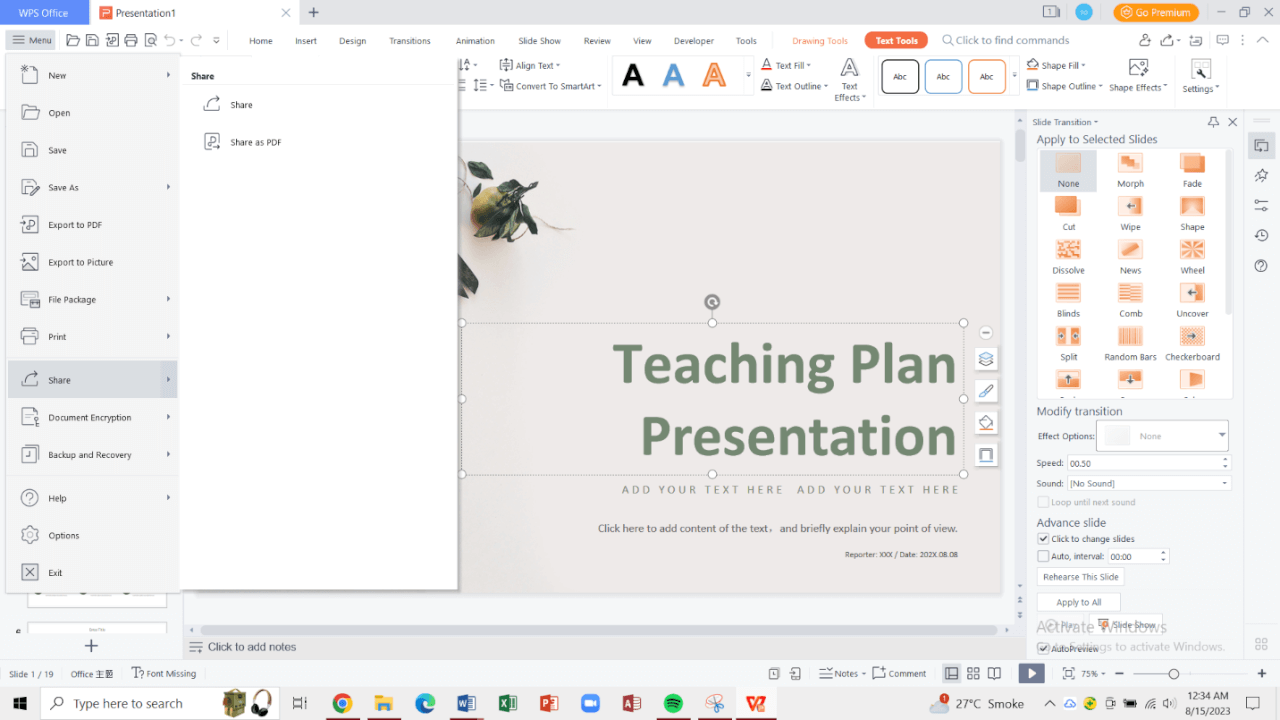Click the Export to PDF icon
1280x720 pixels.
pyautogui.click(x=30, y=225)
